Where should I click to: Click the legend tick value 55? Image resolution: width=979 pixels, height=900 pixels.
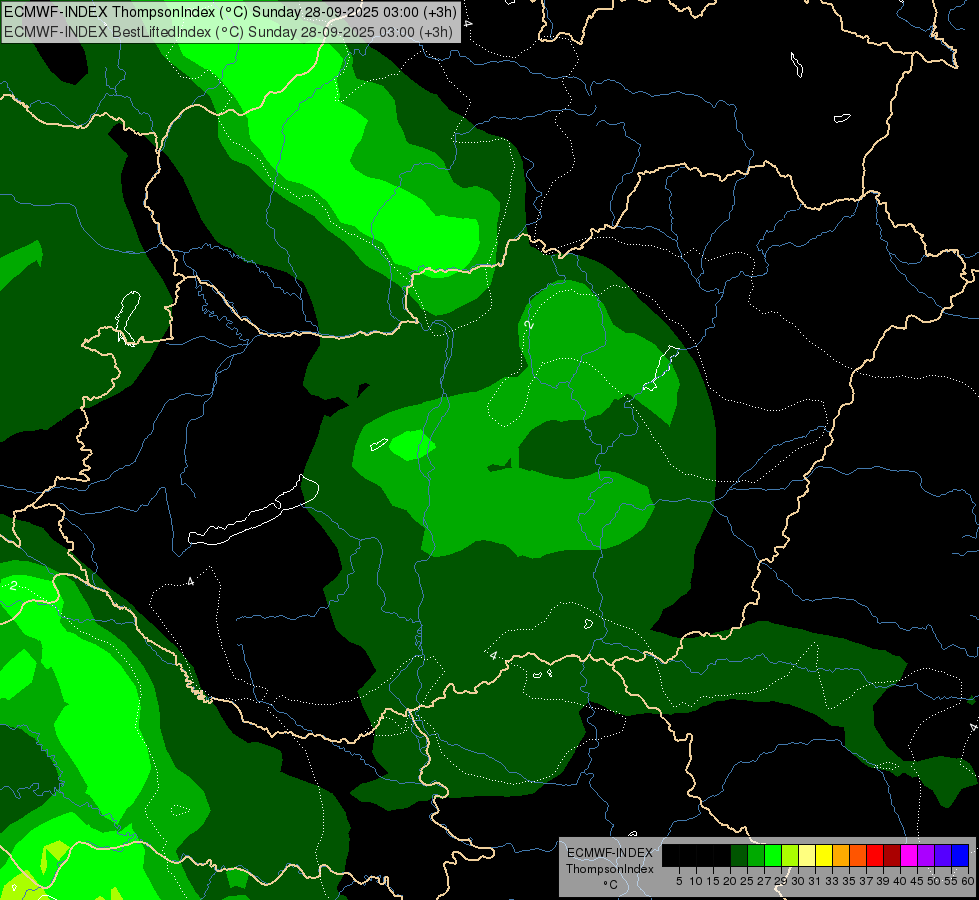point(951,881)
